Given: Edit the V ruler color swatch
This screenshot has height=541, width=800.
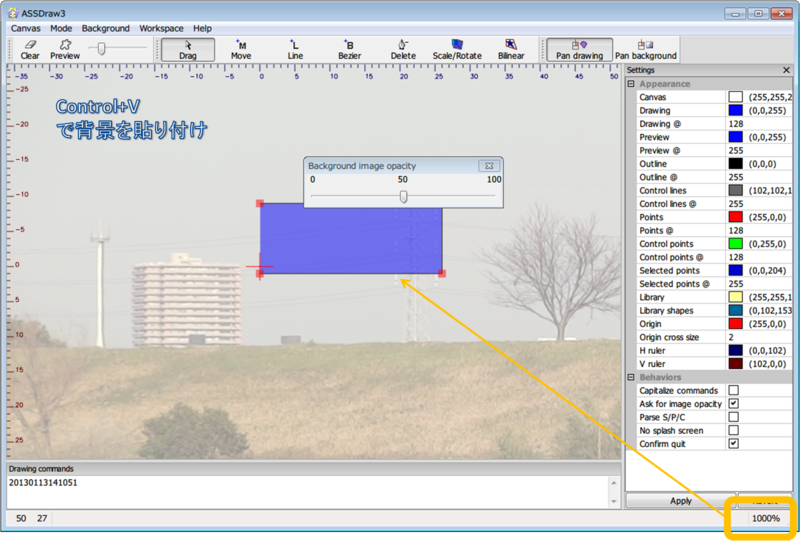Looking at the screenshot, I should [735, 363].
